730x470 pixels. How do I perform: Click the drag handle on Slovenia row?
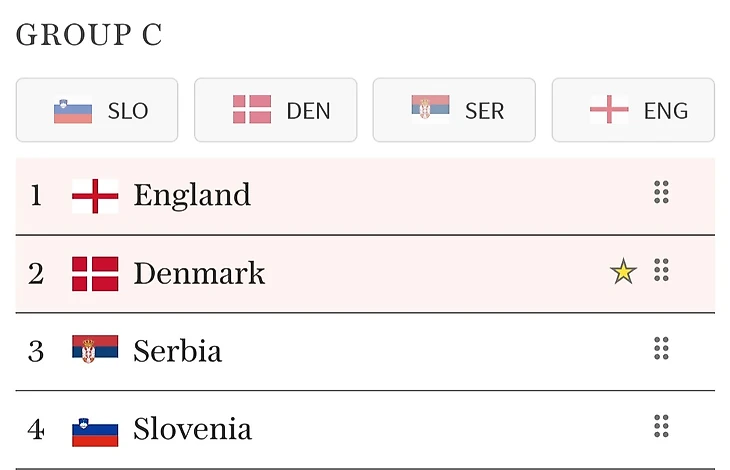661,426
